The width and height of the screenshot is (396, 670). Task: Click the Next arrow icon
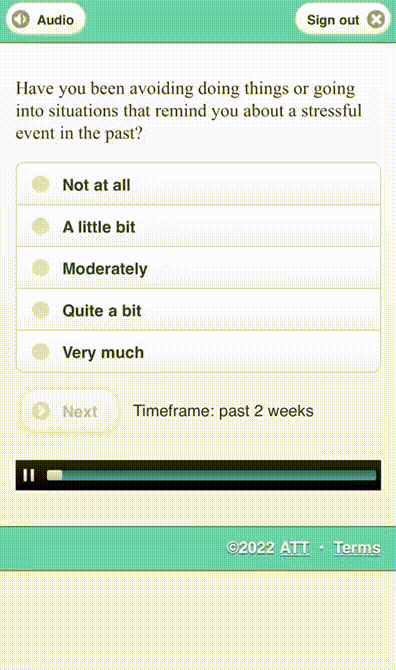(41, 411)
